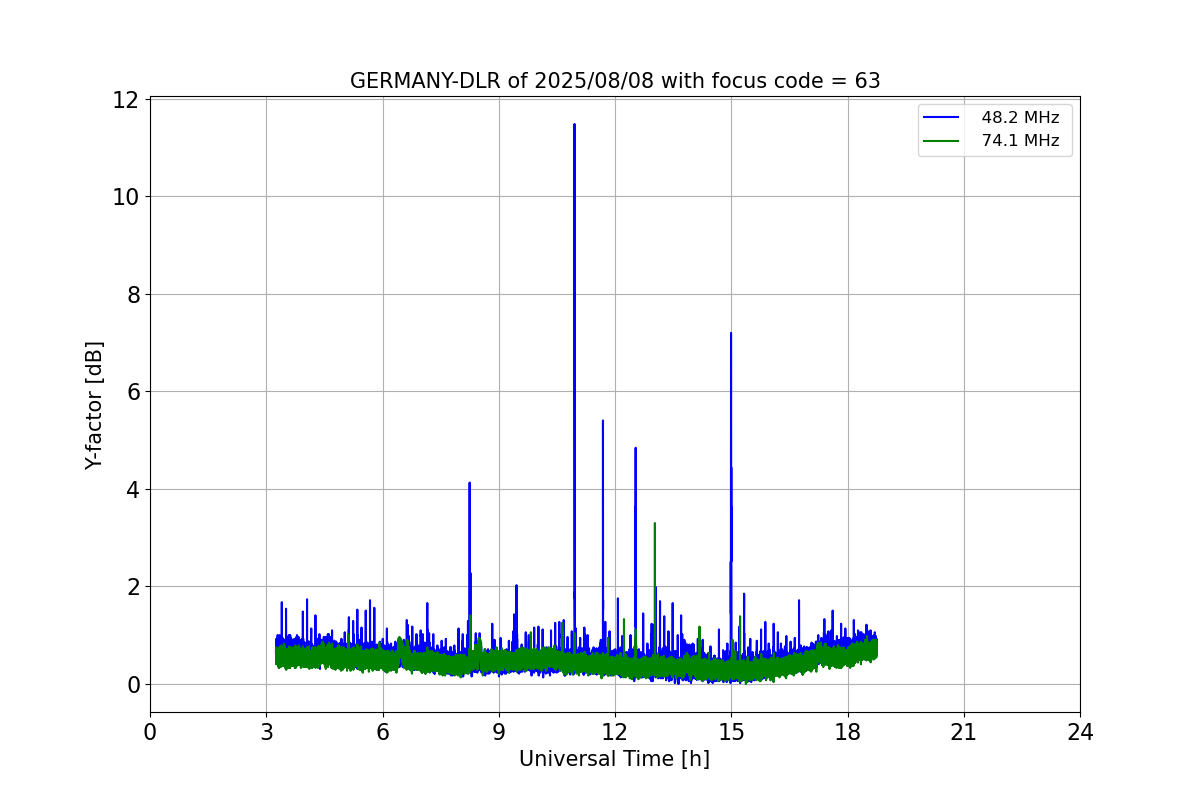Click the x-axis tick label 12
Viewport: 1200px width, 800px height.
tap(615, 733)
